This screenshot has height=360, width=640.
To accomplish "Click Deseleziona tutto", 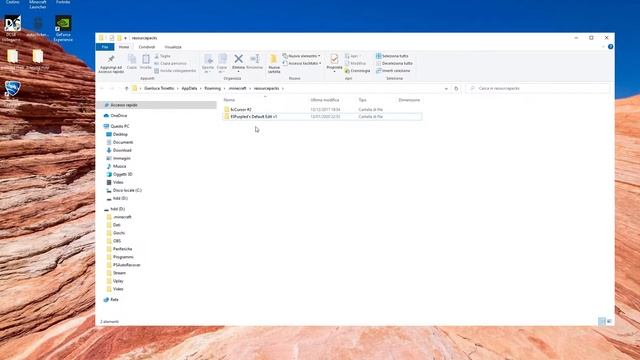I will coord(394,63).
